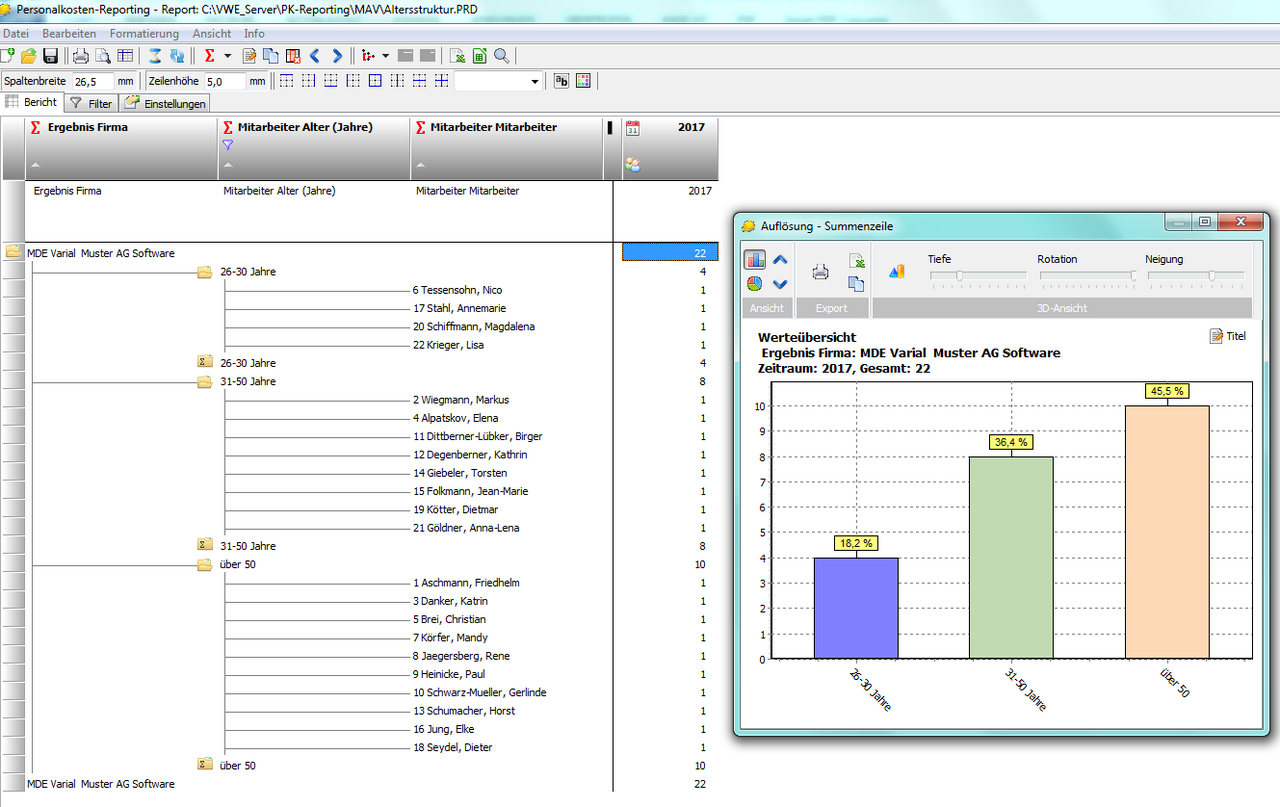Screen dimensions: 1280x807
Task: Open the dropdown arrow next to the sigma icon
Action: coord(227,56)
